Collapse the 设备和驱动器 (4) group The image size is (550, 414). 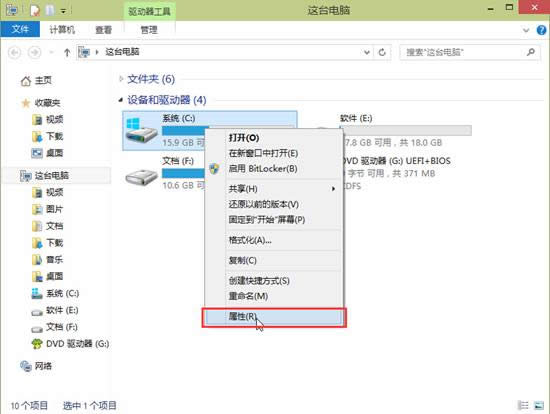coord(121,100)
